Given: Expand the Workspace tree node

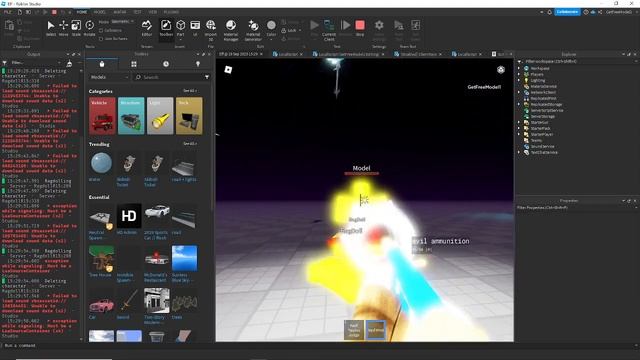Looking at the screenshot, I should pyautogui.click(x=520, y=68).
